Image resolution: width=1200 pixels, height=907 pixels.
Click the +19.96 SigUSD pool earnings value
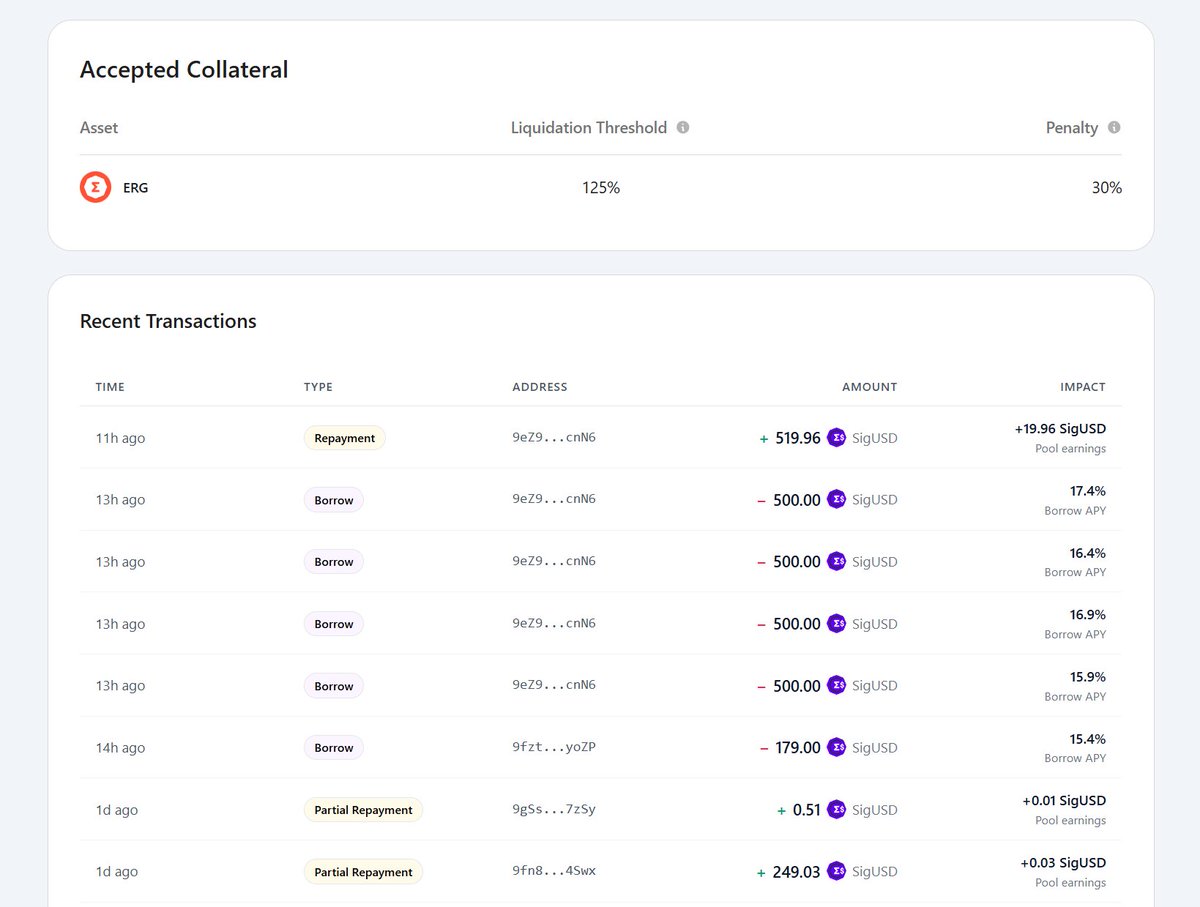pos(1058,428)
